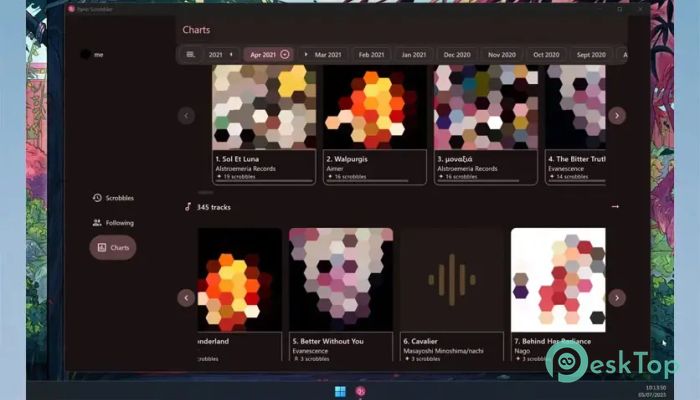Open the Sol Et Luna album cover
Screen dimensions: 700x400
coord(264,107)
